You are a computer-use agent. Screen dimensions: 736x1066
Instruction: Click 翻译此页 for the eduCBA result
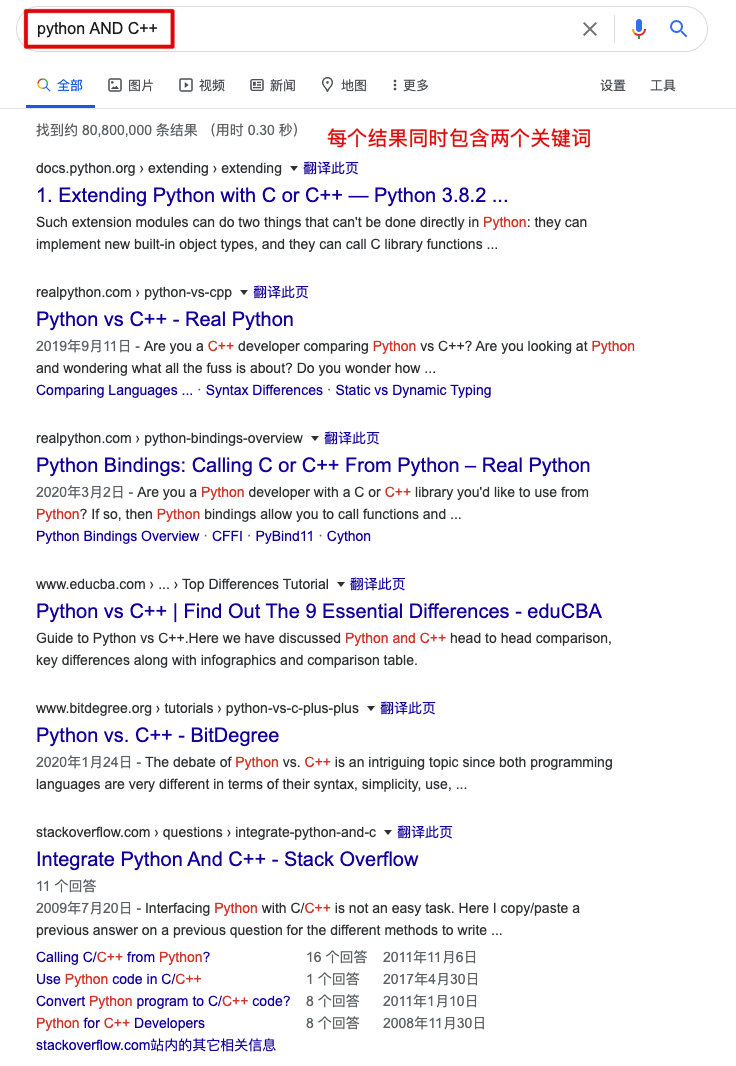pyautogui.click(x=378, y=584)
